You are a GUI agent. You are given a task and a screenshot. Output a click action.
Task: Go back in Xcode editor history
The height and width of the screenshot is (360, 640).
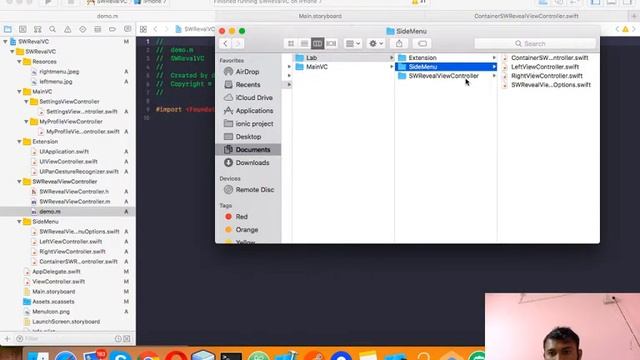156,29
